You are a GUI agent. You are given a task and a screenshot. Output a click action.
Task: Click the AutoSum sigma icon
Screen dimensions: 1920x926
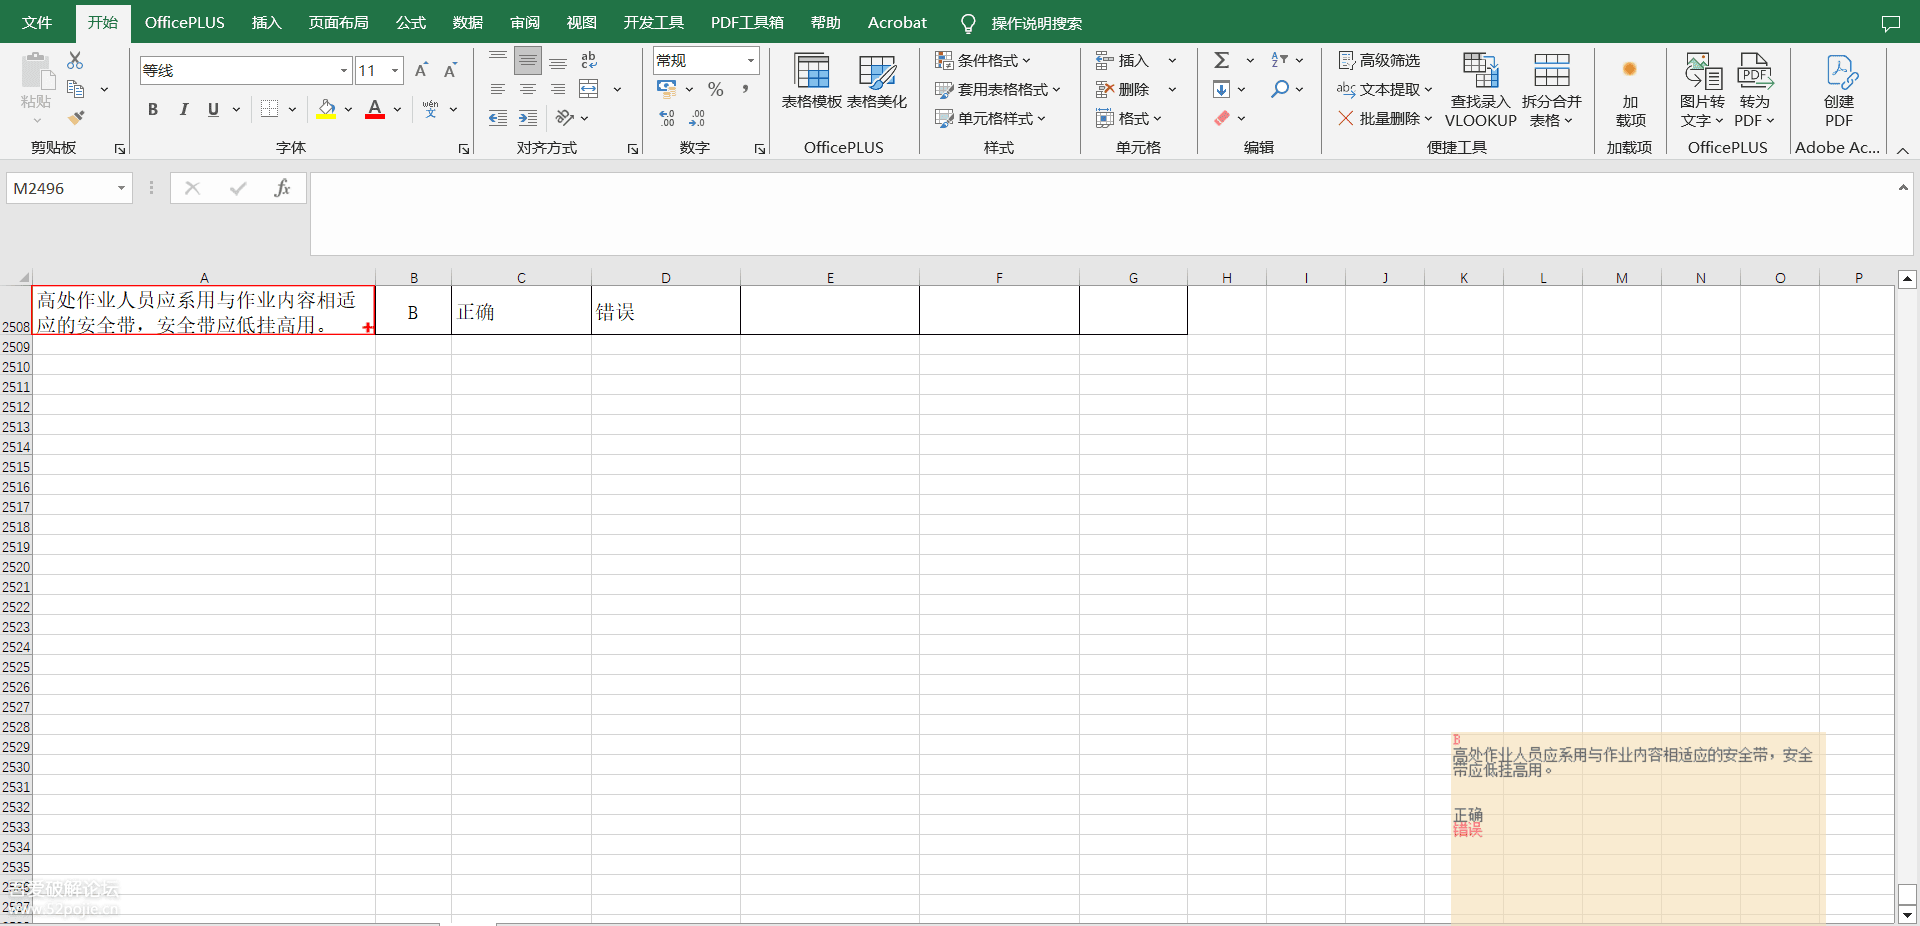[x=1221, y=60]
